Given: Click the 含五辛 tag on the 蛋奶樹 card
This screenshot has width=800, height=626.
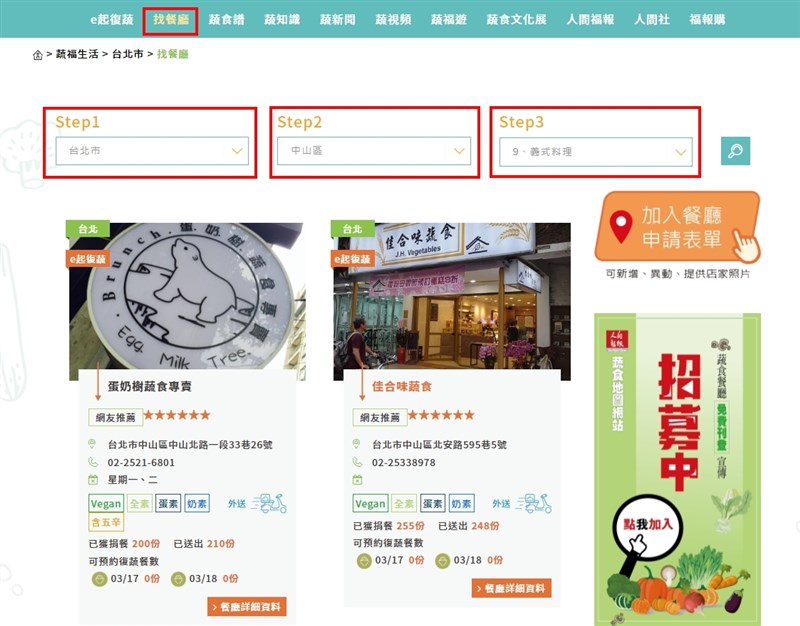Looking at the screenshot, I should pos(106,522).
